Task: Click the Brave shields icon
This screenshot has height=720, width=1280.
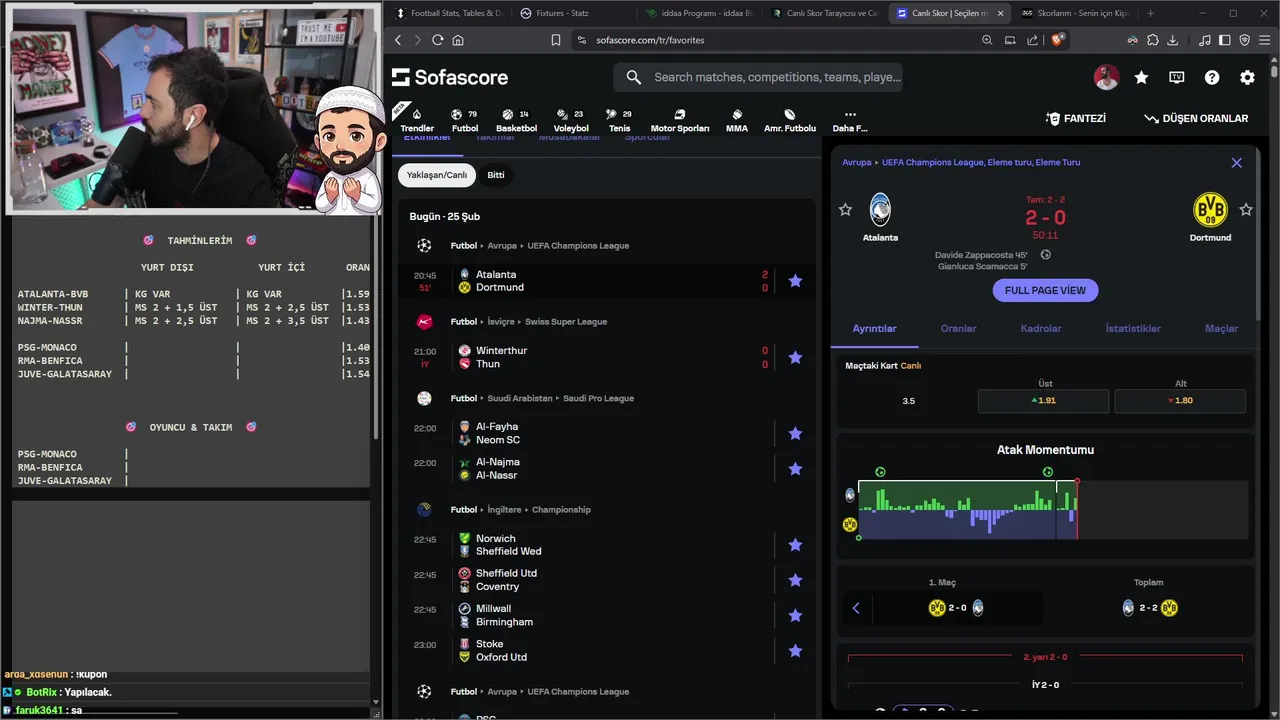Action: tap(1058, 40)
